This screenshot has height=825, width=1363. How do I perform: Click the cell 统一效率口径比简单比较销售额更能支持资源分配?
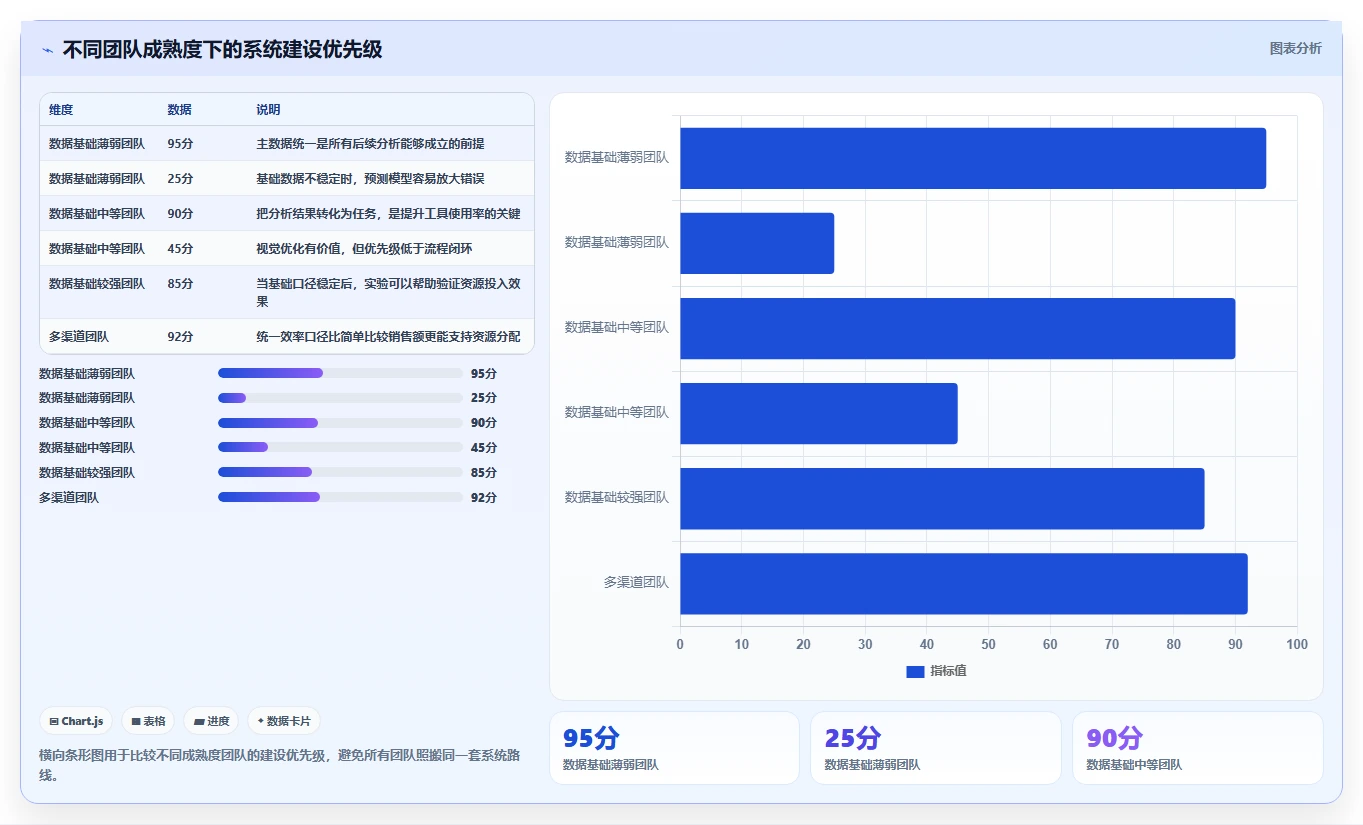(x=388, y=337)
